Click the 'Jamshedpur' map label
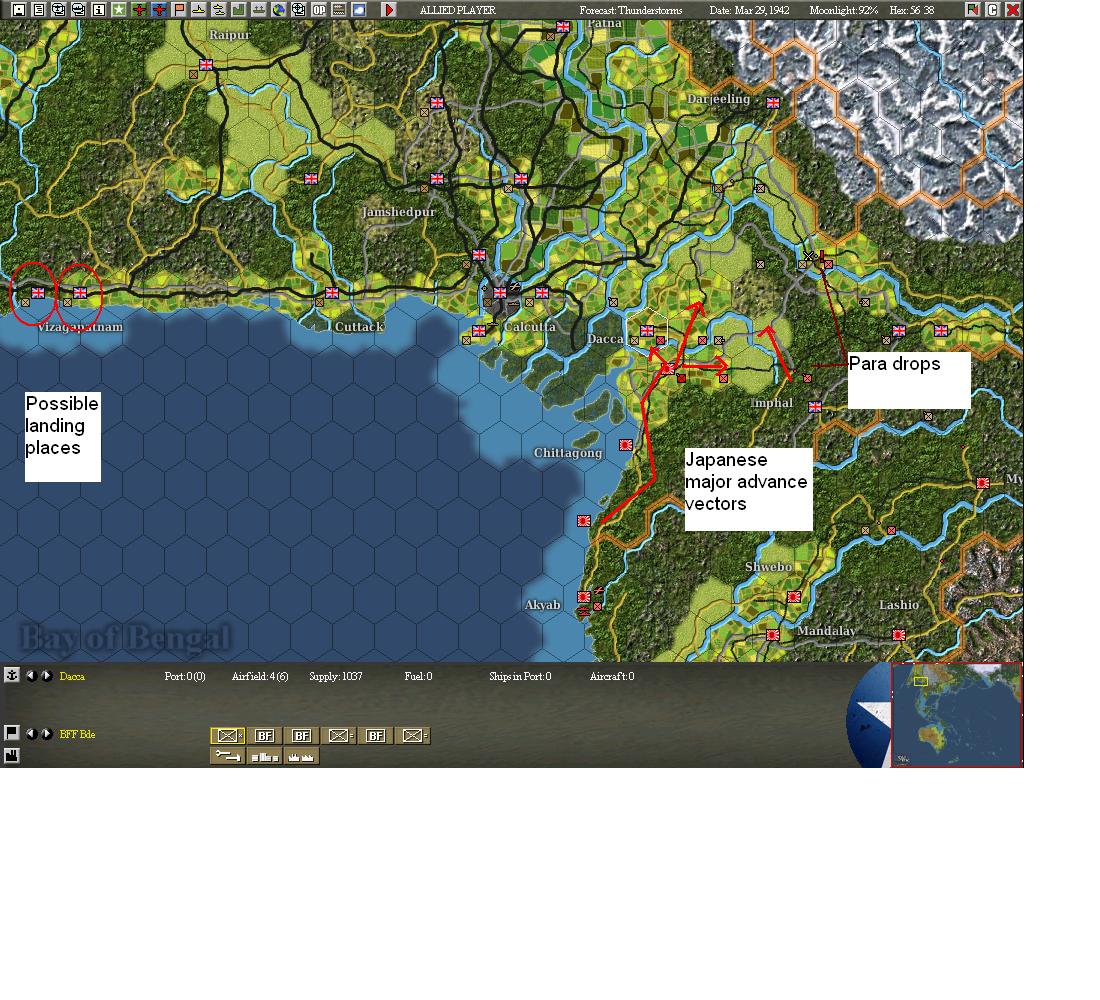The height and width of the screenshot is (1000, 1100). click(398, 212)
